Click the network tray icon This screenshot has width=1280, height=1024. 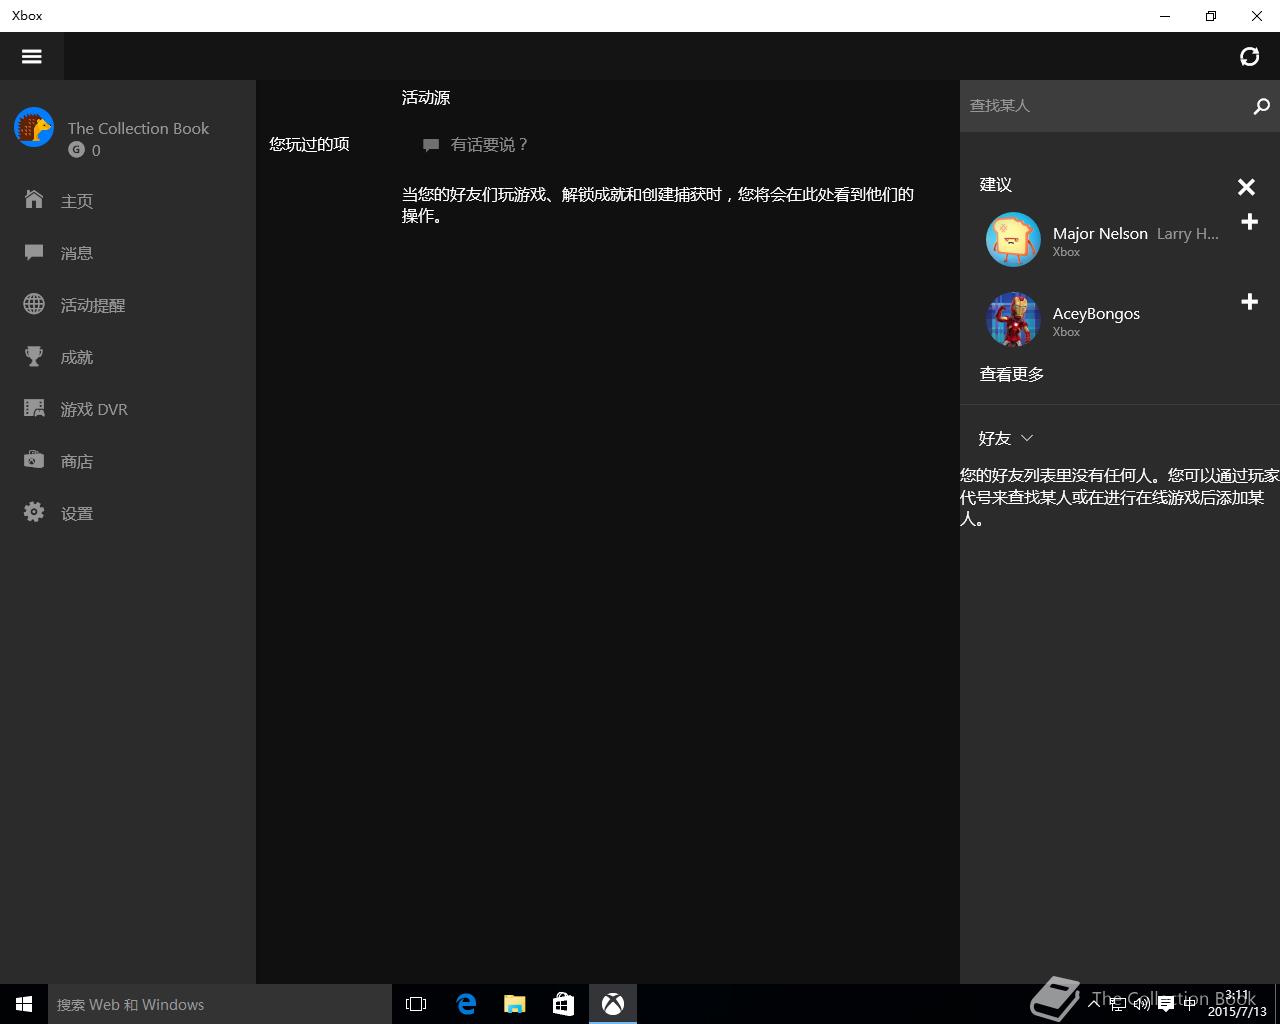pos(1118,1004)
